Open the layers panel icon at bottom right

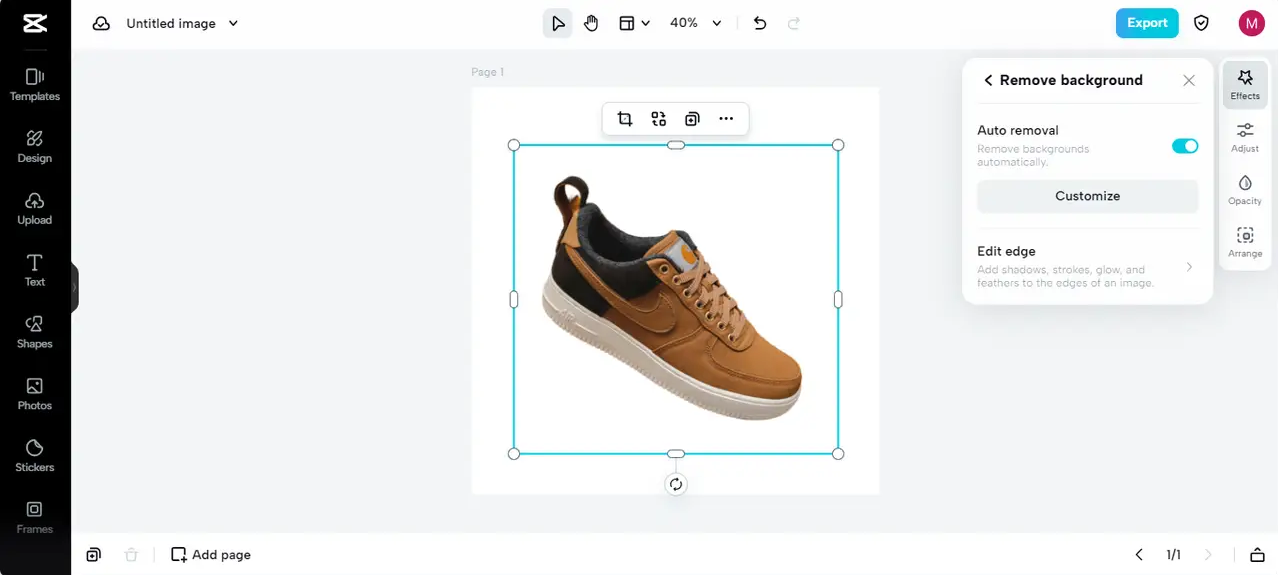pos(1257,555)
